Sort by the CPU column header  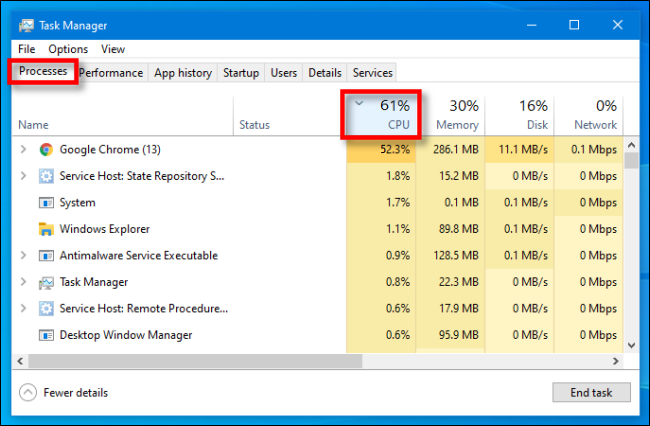point(385,115)
